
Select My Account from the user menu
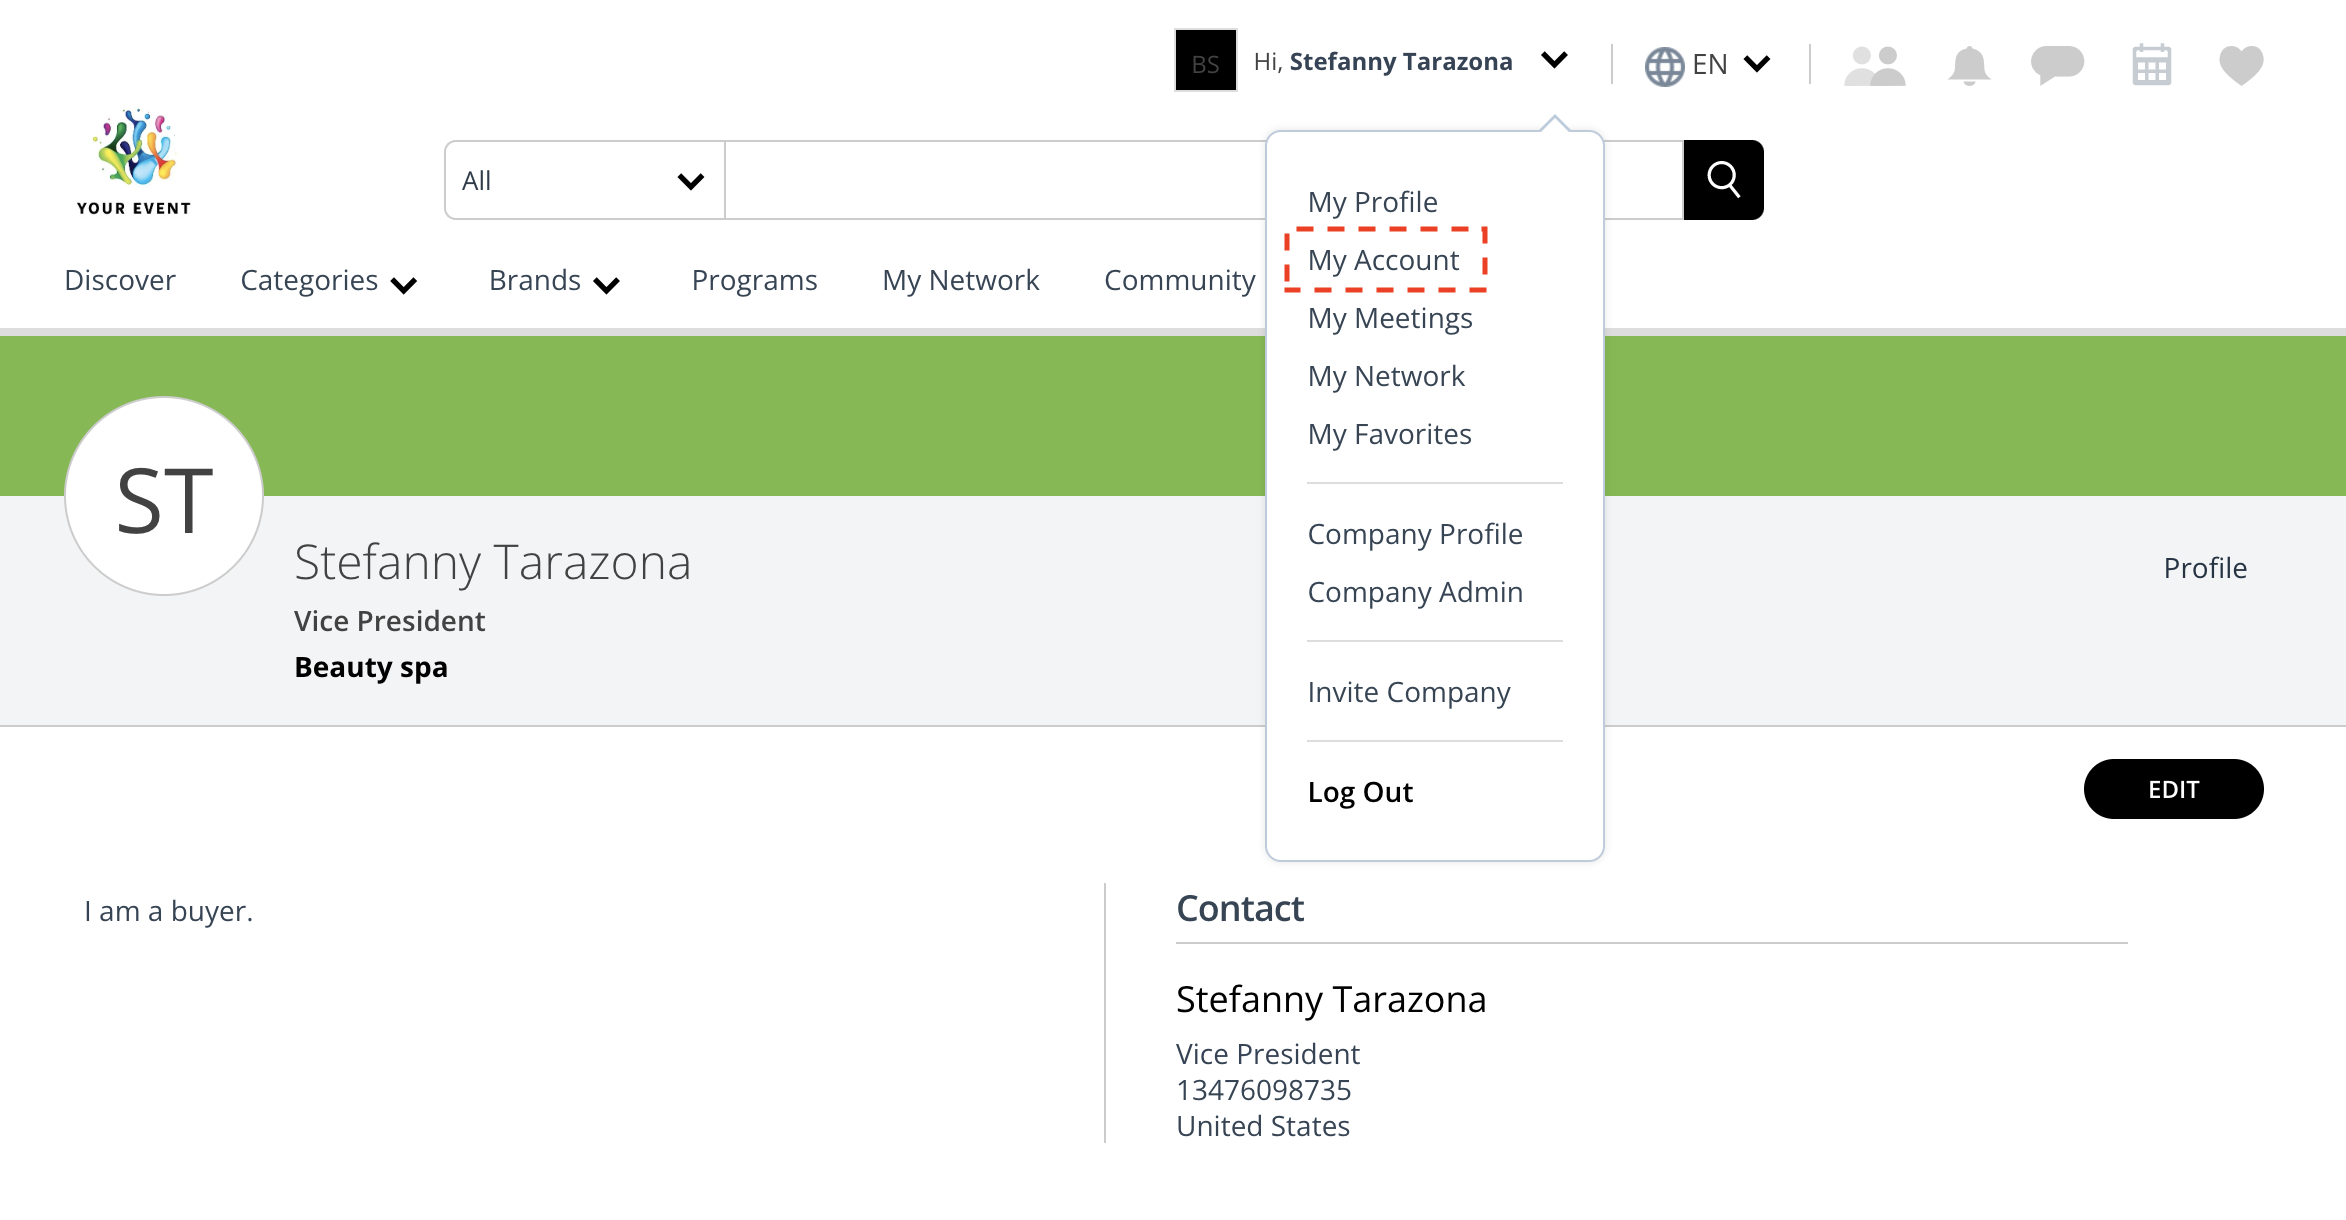coord(1384,259)
